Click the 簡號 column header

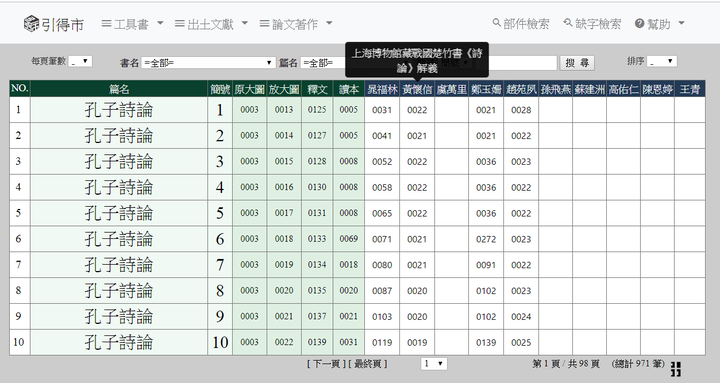[220, 89]
